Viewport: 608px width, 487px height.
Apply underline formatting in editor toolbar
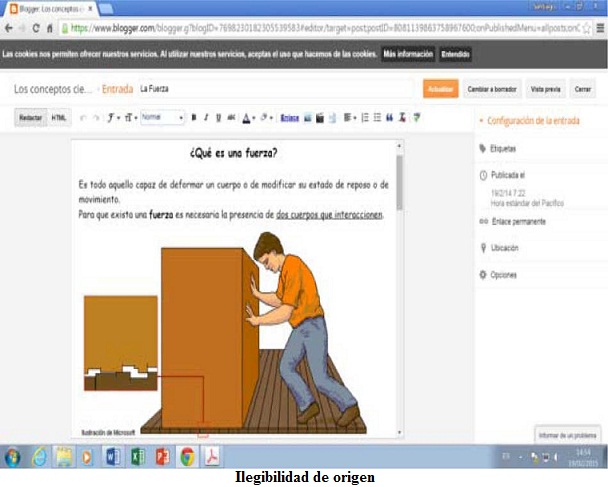[218, 118]
